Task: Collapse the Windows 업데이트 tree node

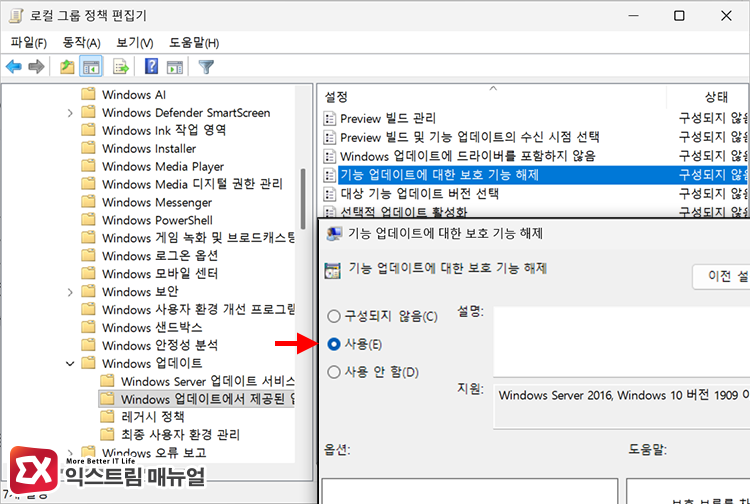Action: pos(70,363)
